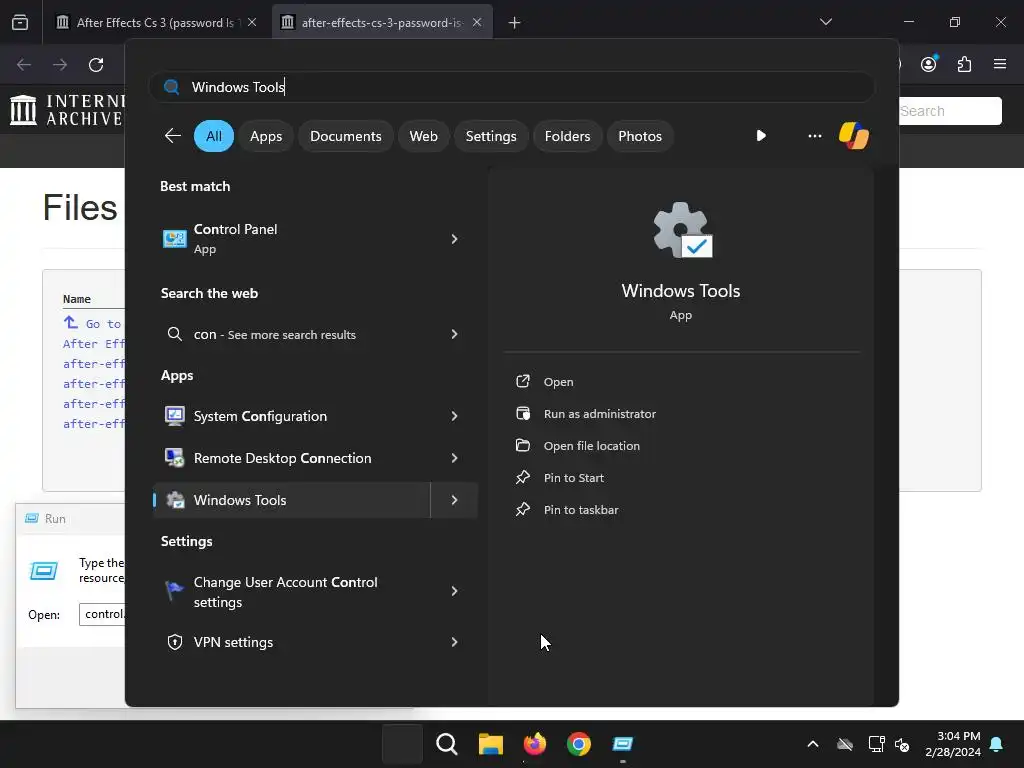Open notifications bell in taskbar
1024x768 pixels.
(997, 744)
